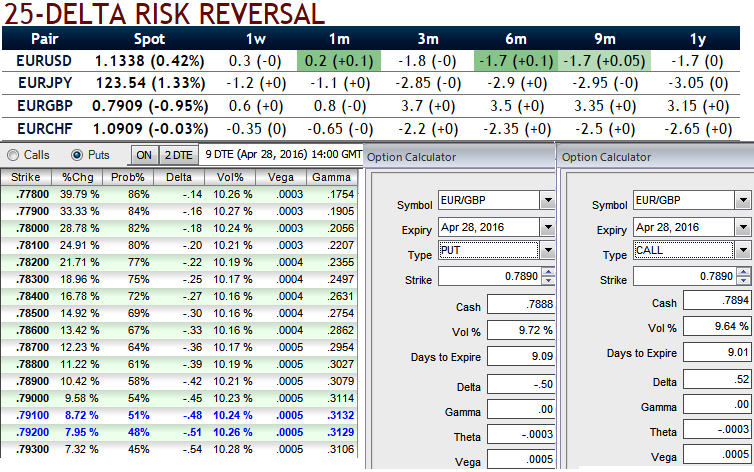Open Symbol dropdown in PUT calculator
Screen dimensions: 754x472
(x=546, y=201)
